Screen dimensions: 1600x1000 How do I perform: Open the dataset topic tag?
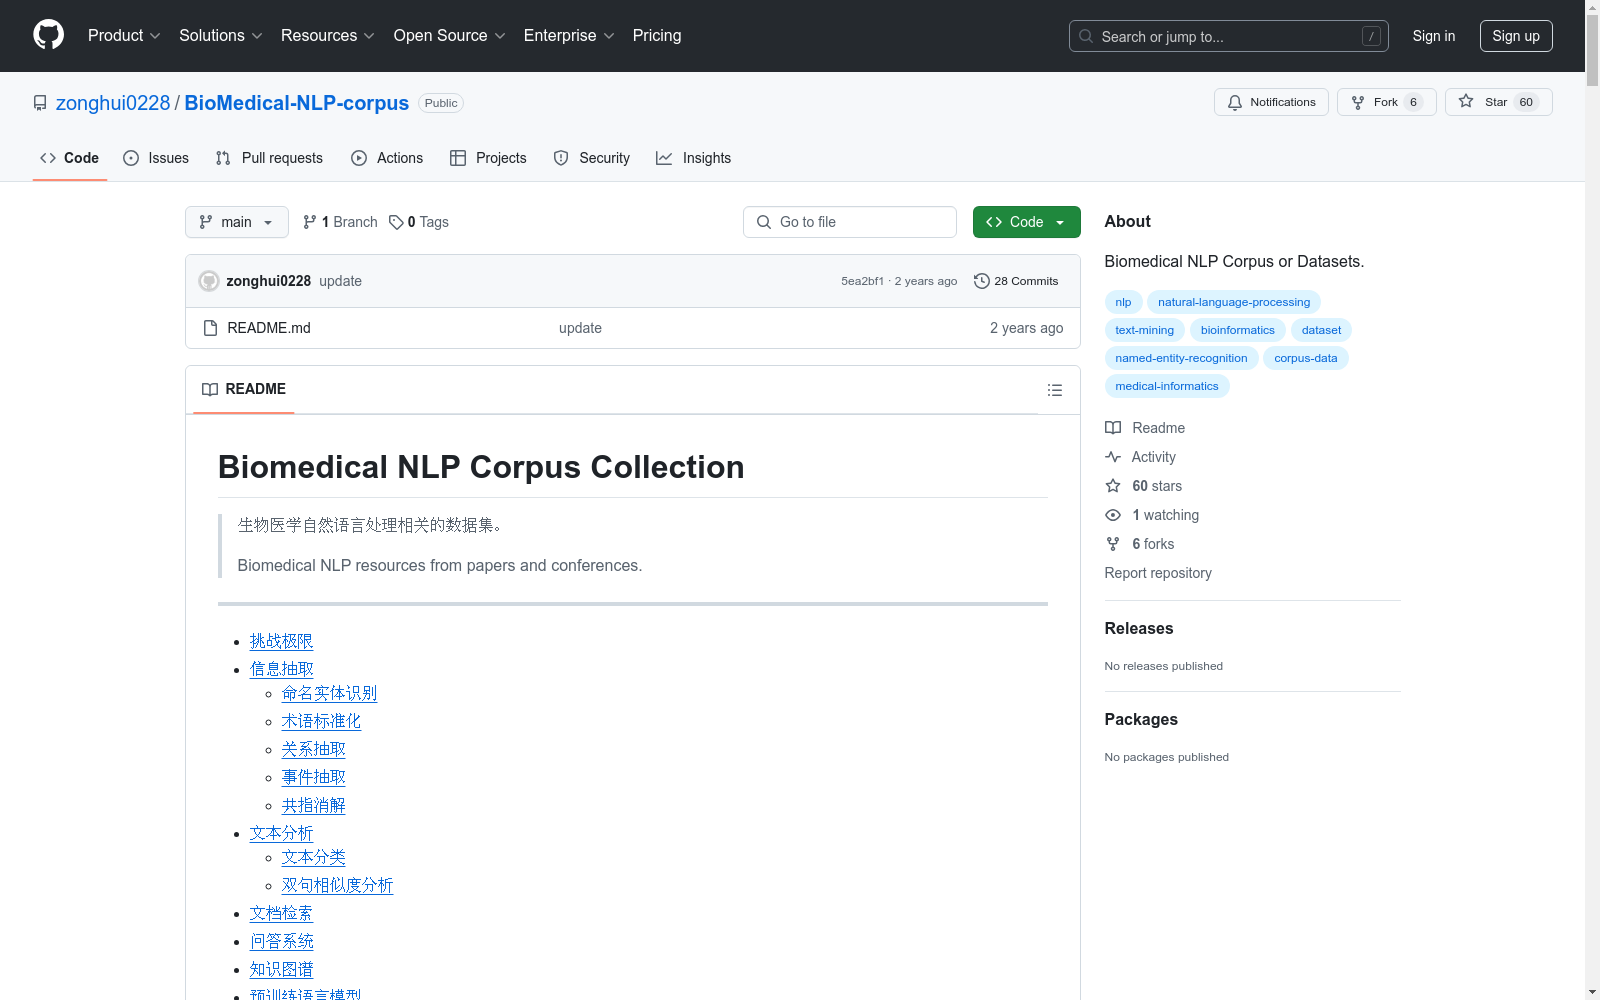1321,330
